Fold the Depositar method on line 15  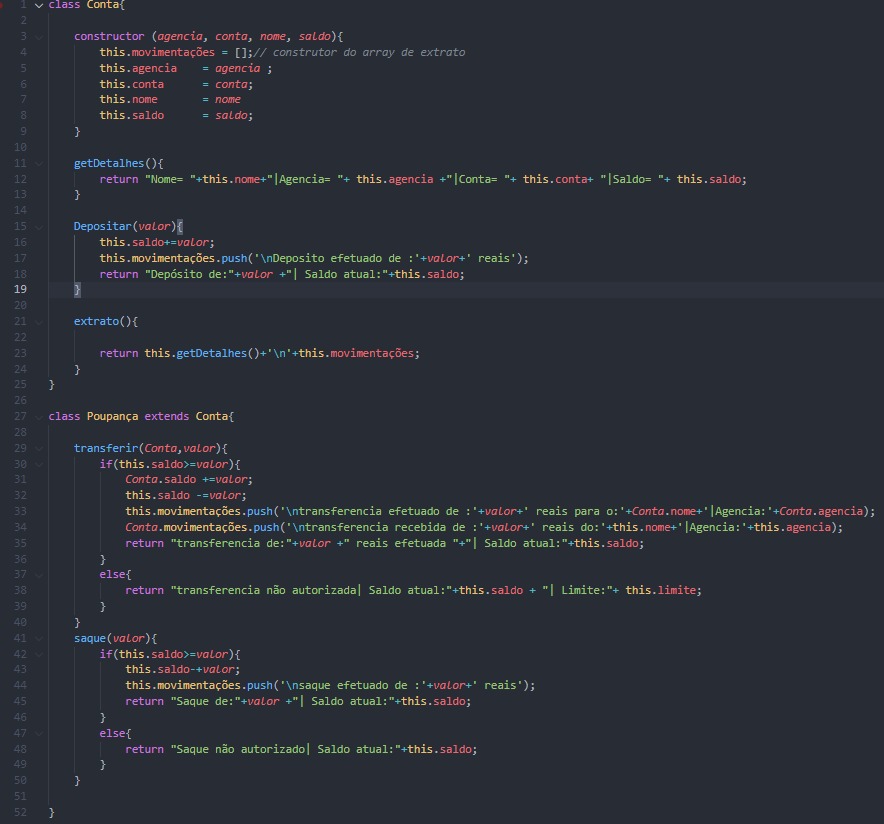(x=39, y=226)
